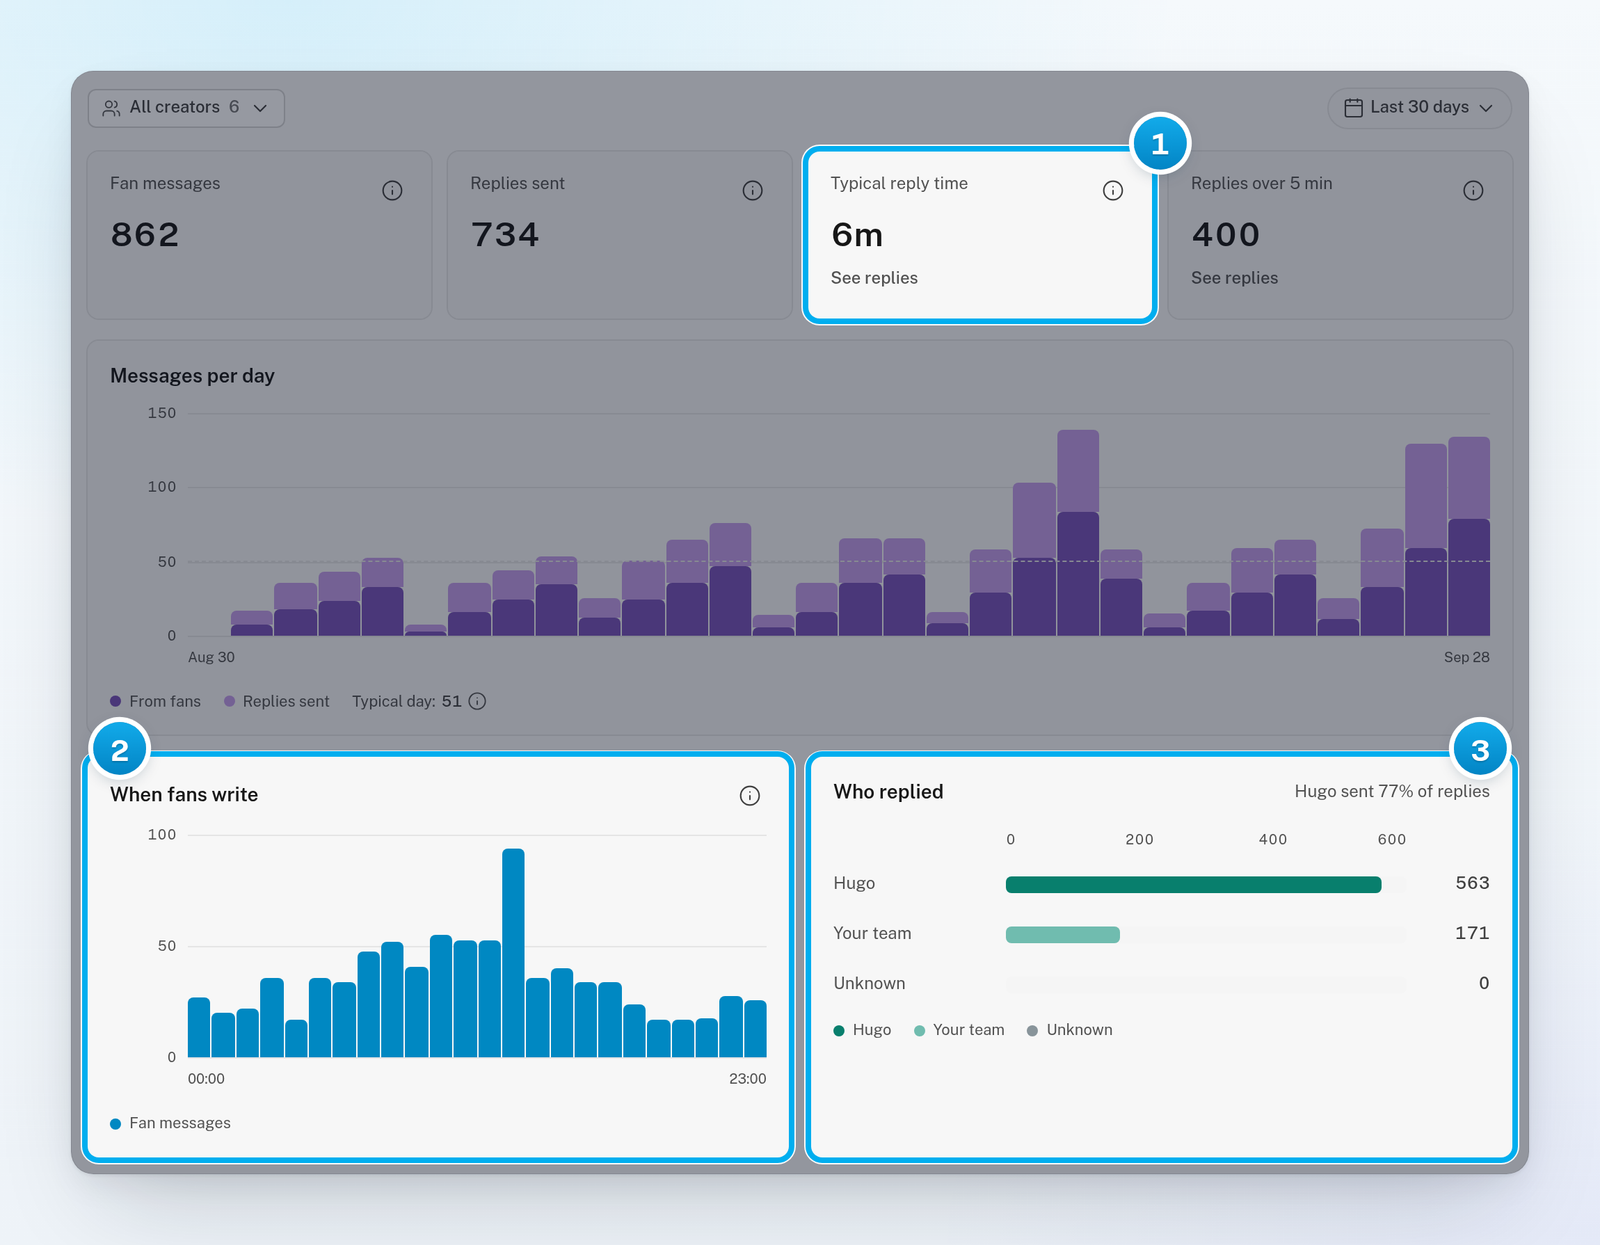Screen dimensions: 1600x1245
Task: Click the Unknown row label beside the bar
Action: click(x=869, y=983)
